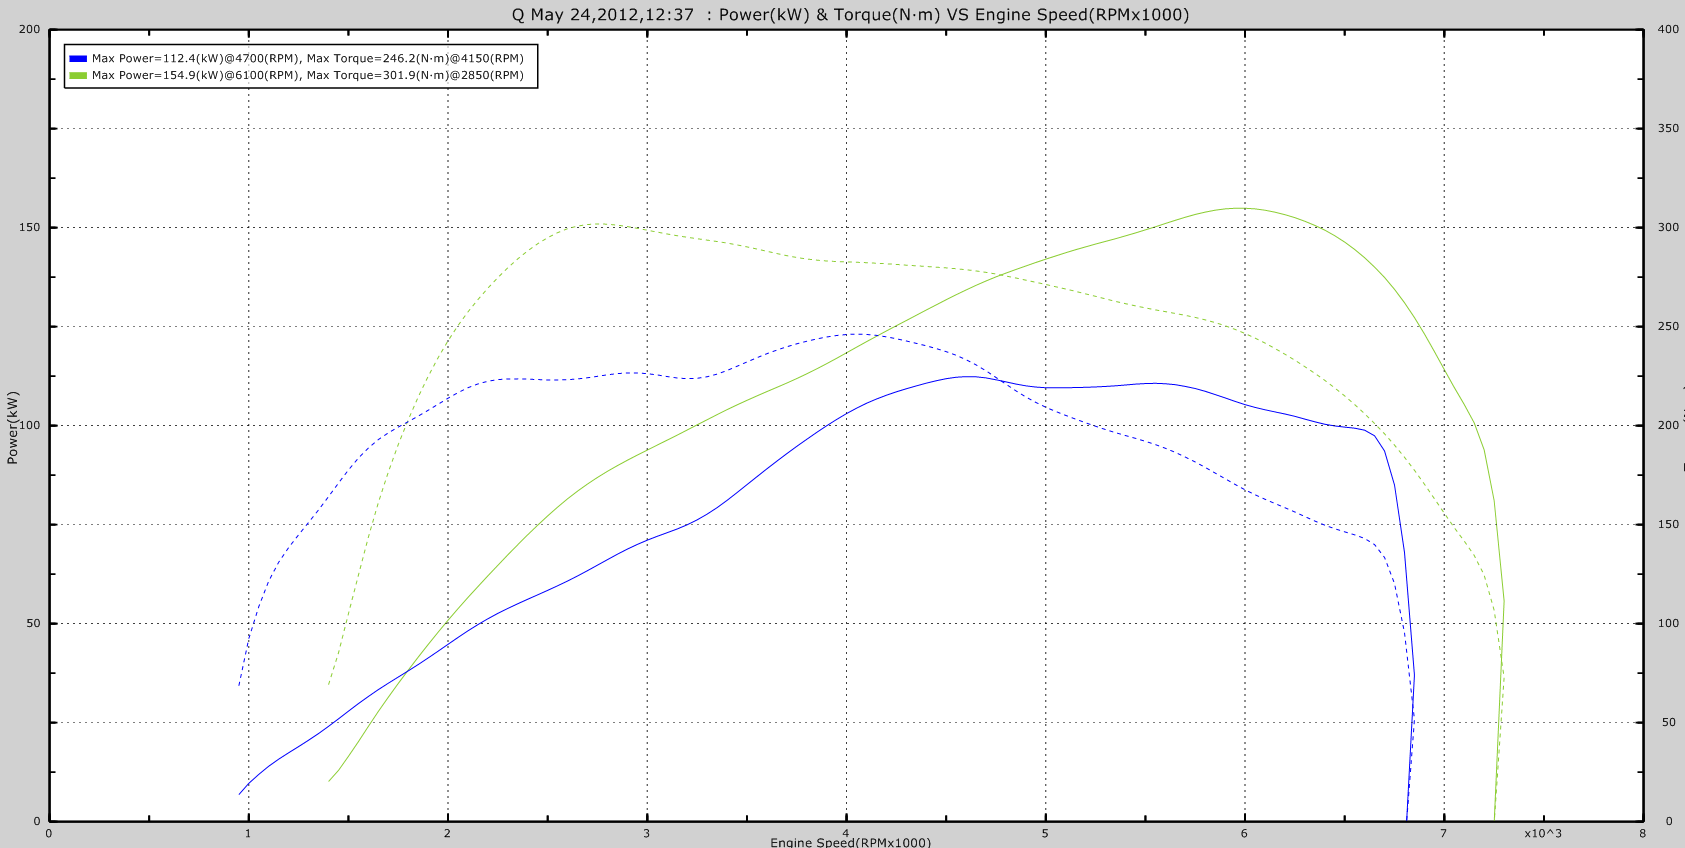This screenshot has width=1685, height=848.
Task: Click the chart title at the top
Action: (850, 15)
